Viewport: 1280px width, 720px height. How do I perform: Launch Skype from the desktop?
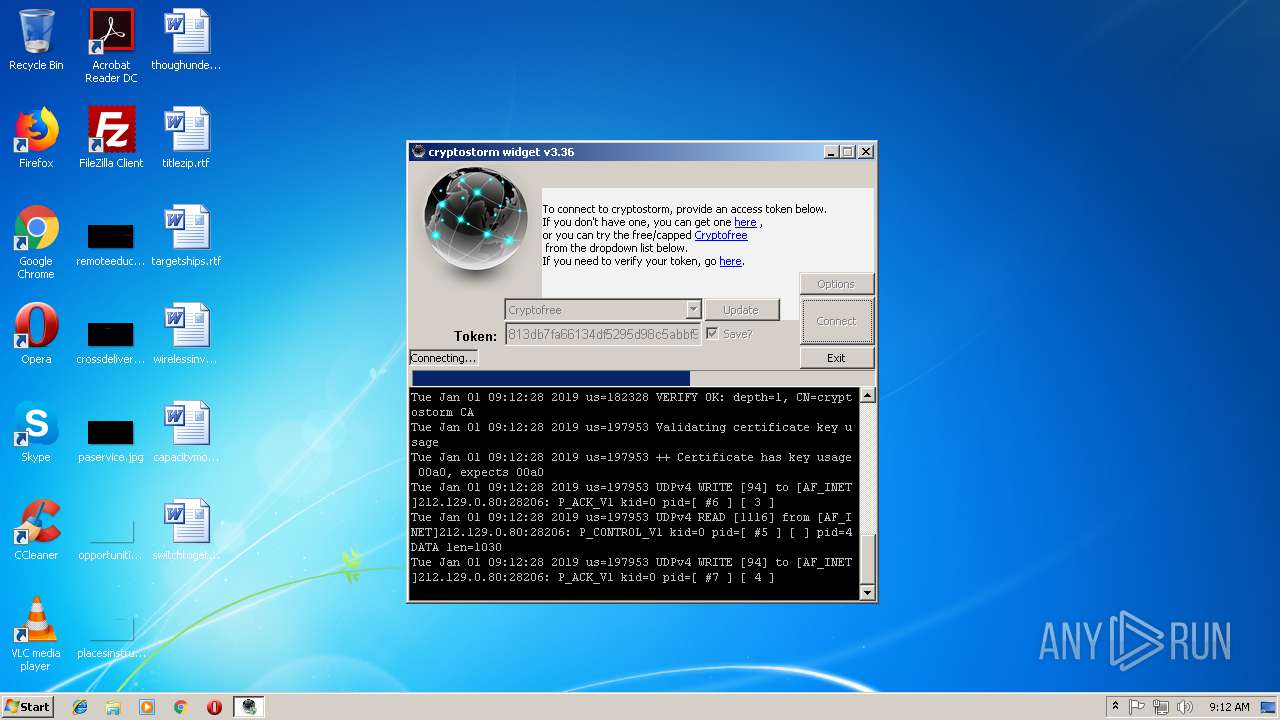36,432
